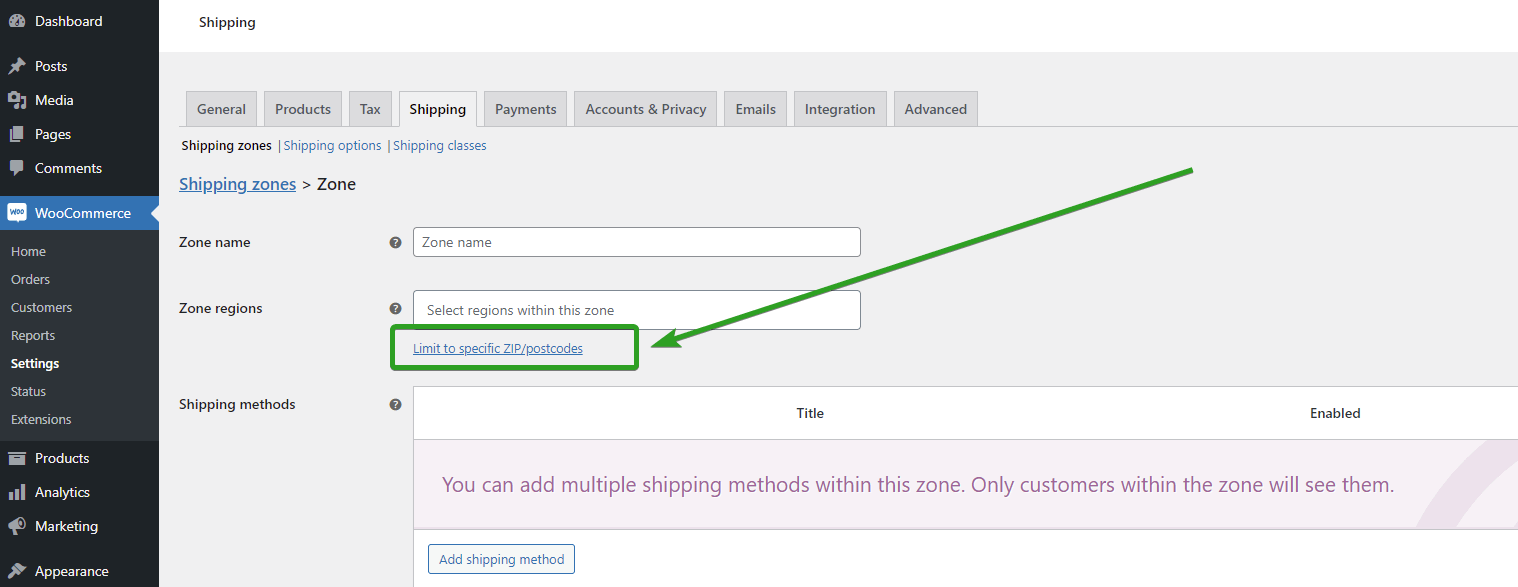The width and height of the screenshot is (1518, 587).
Task: Go to Shipping classes subsection
Action: (x=439, y=146)
